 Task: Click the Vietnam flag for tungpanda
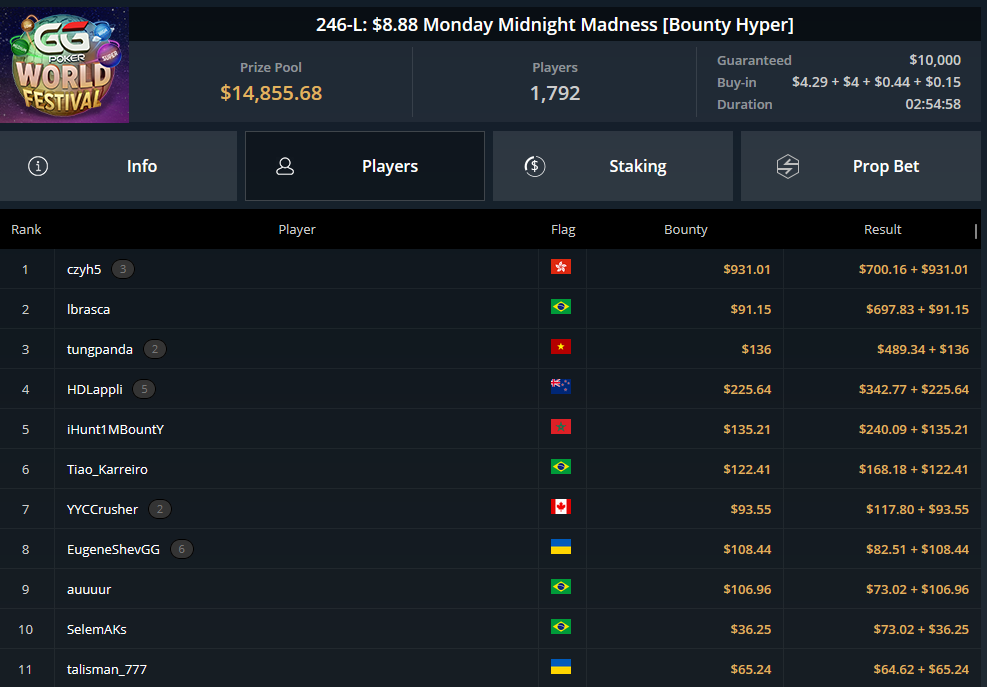pos(561,347)
